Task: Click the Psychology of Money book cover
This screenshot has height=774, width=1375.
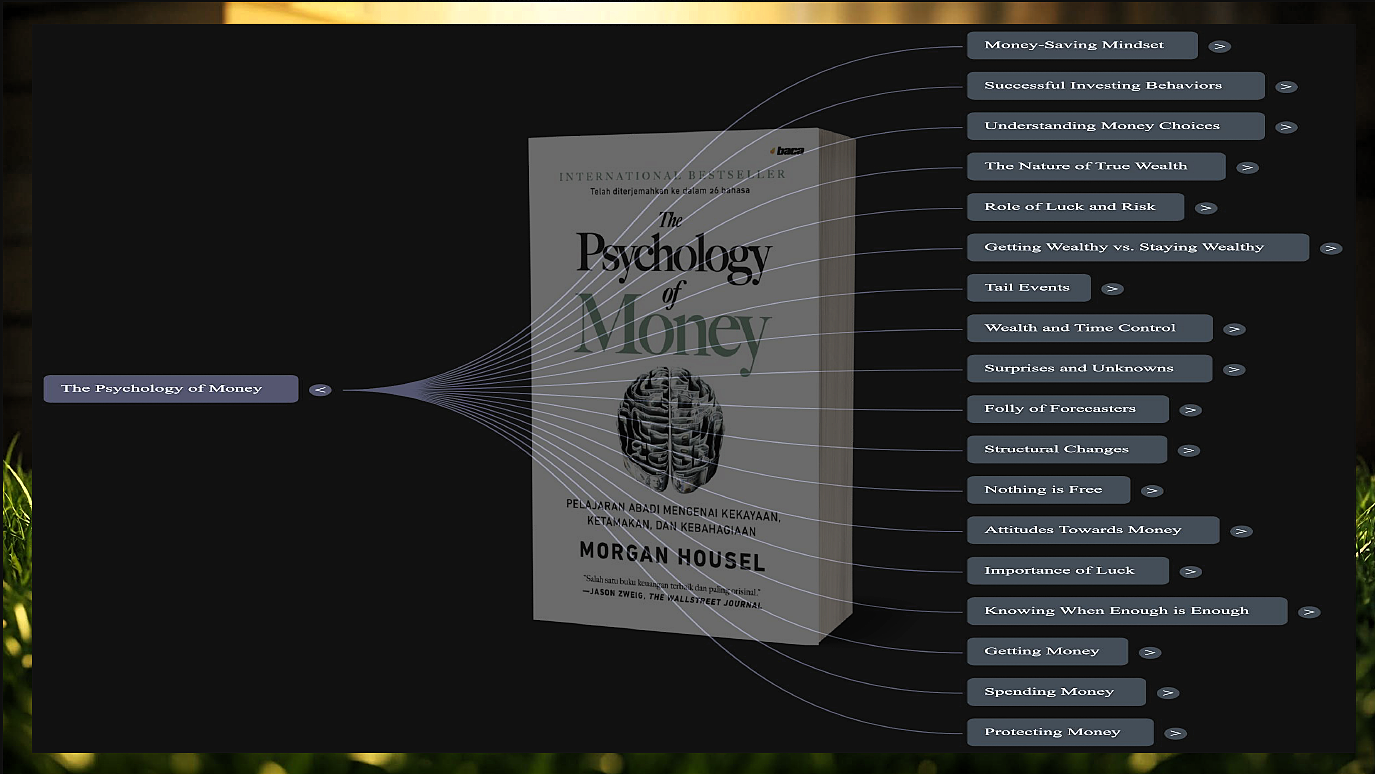Action: pyautogui.click(x=692, y=386)
